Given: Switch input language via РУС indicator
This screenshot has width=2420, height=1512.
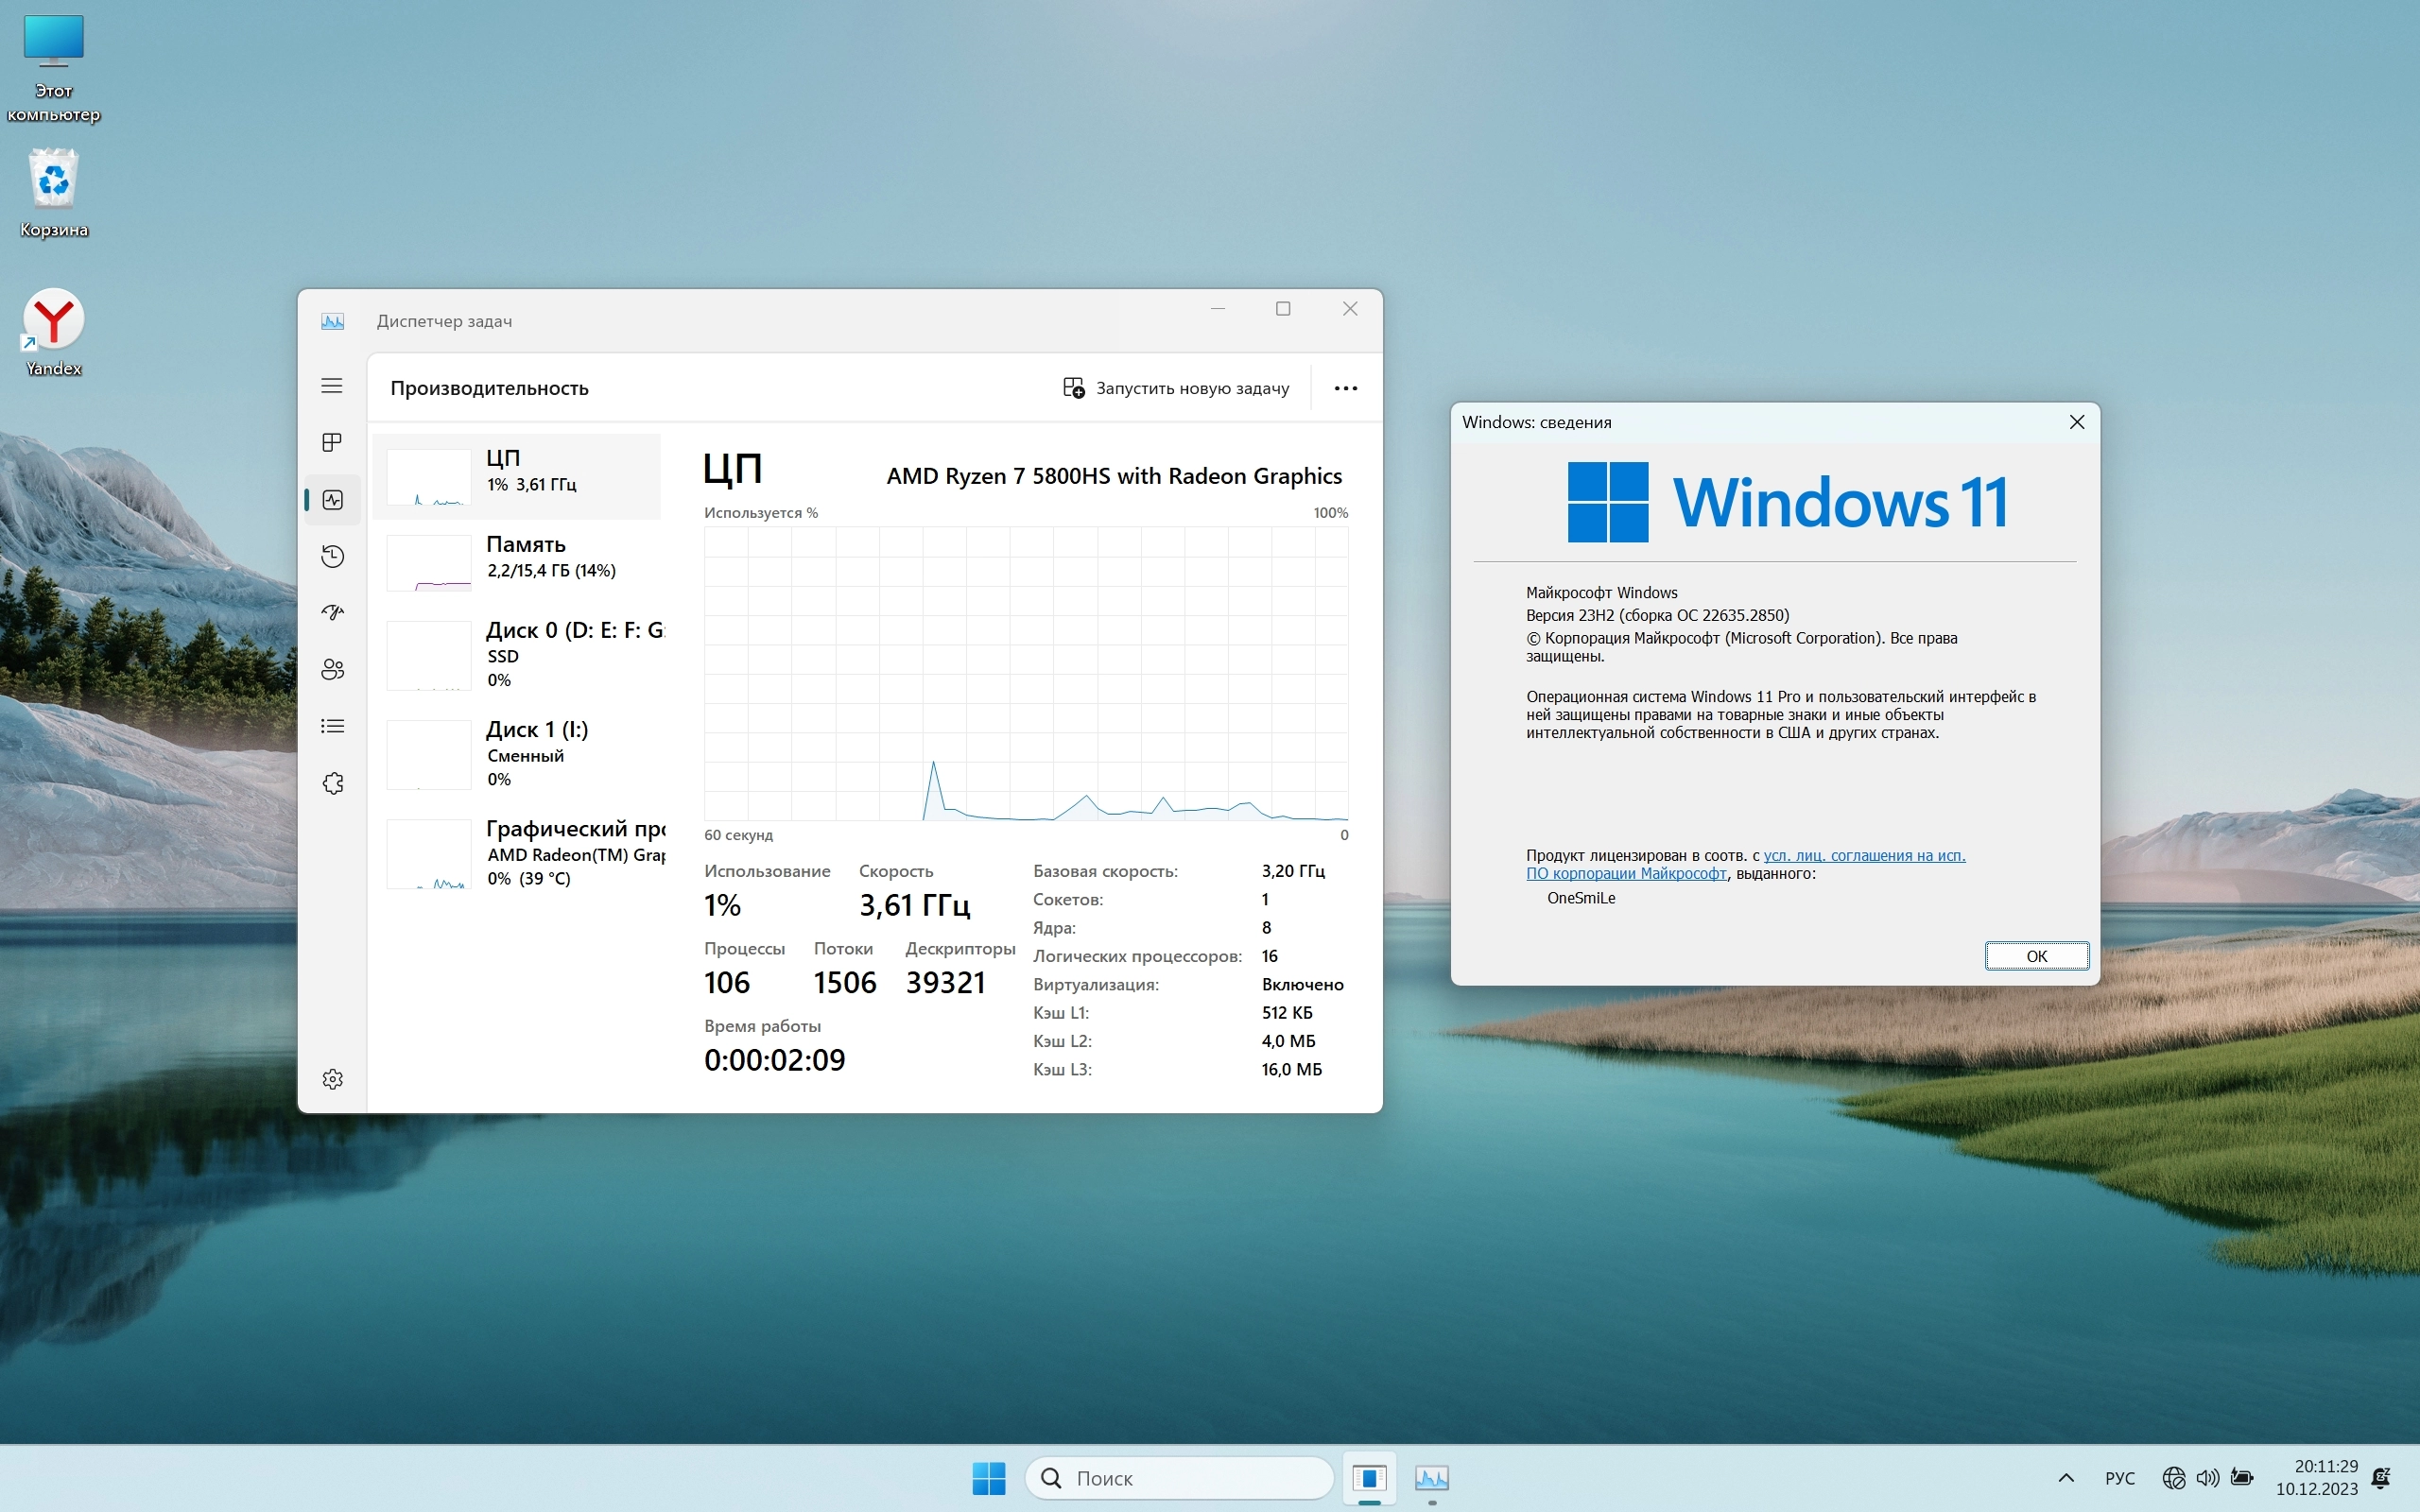Looking at the screenshot, I should click(x=2119, y=1478).
